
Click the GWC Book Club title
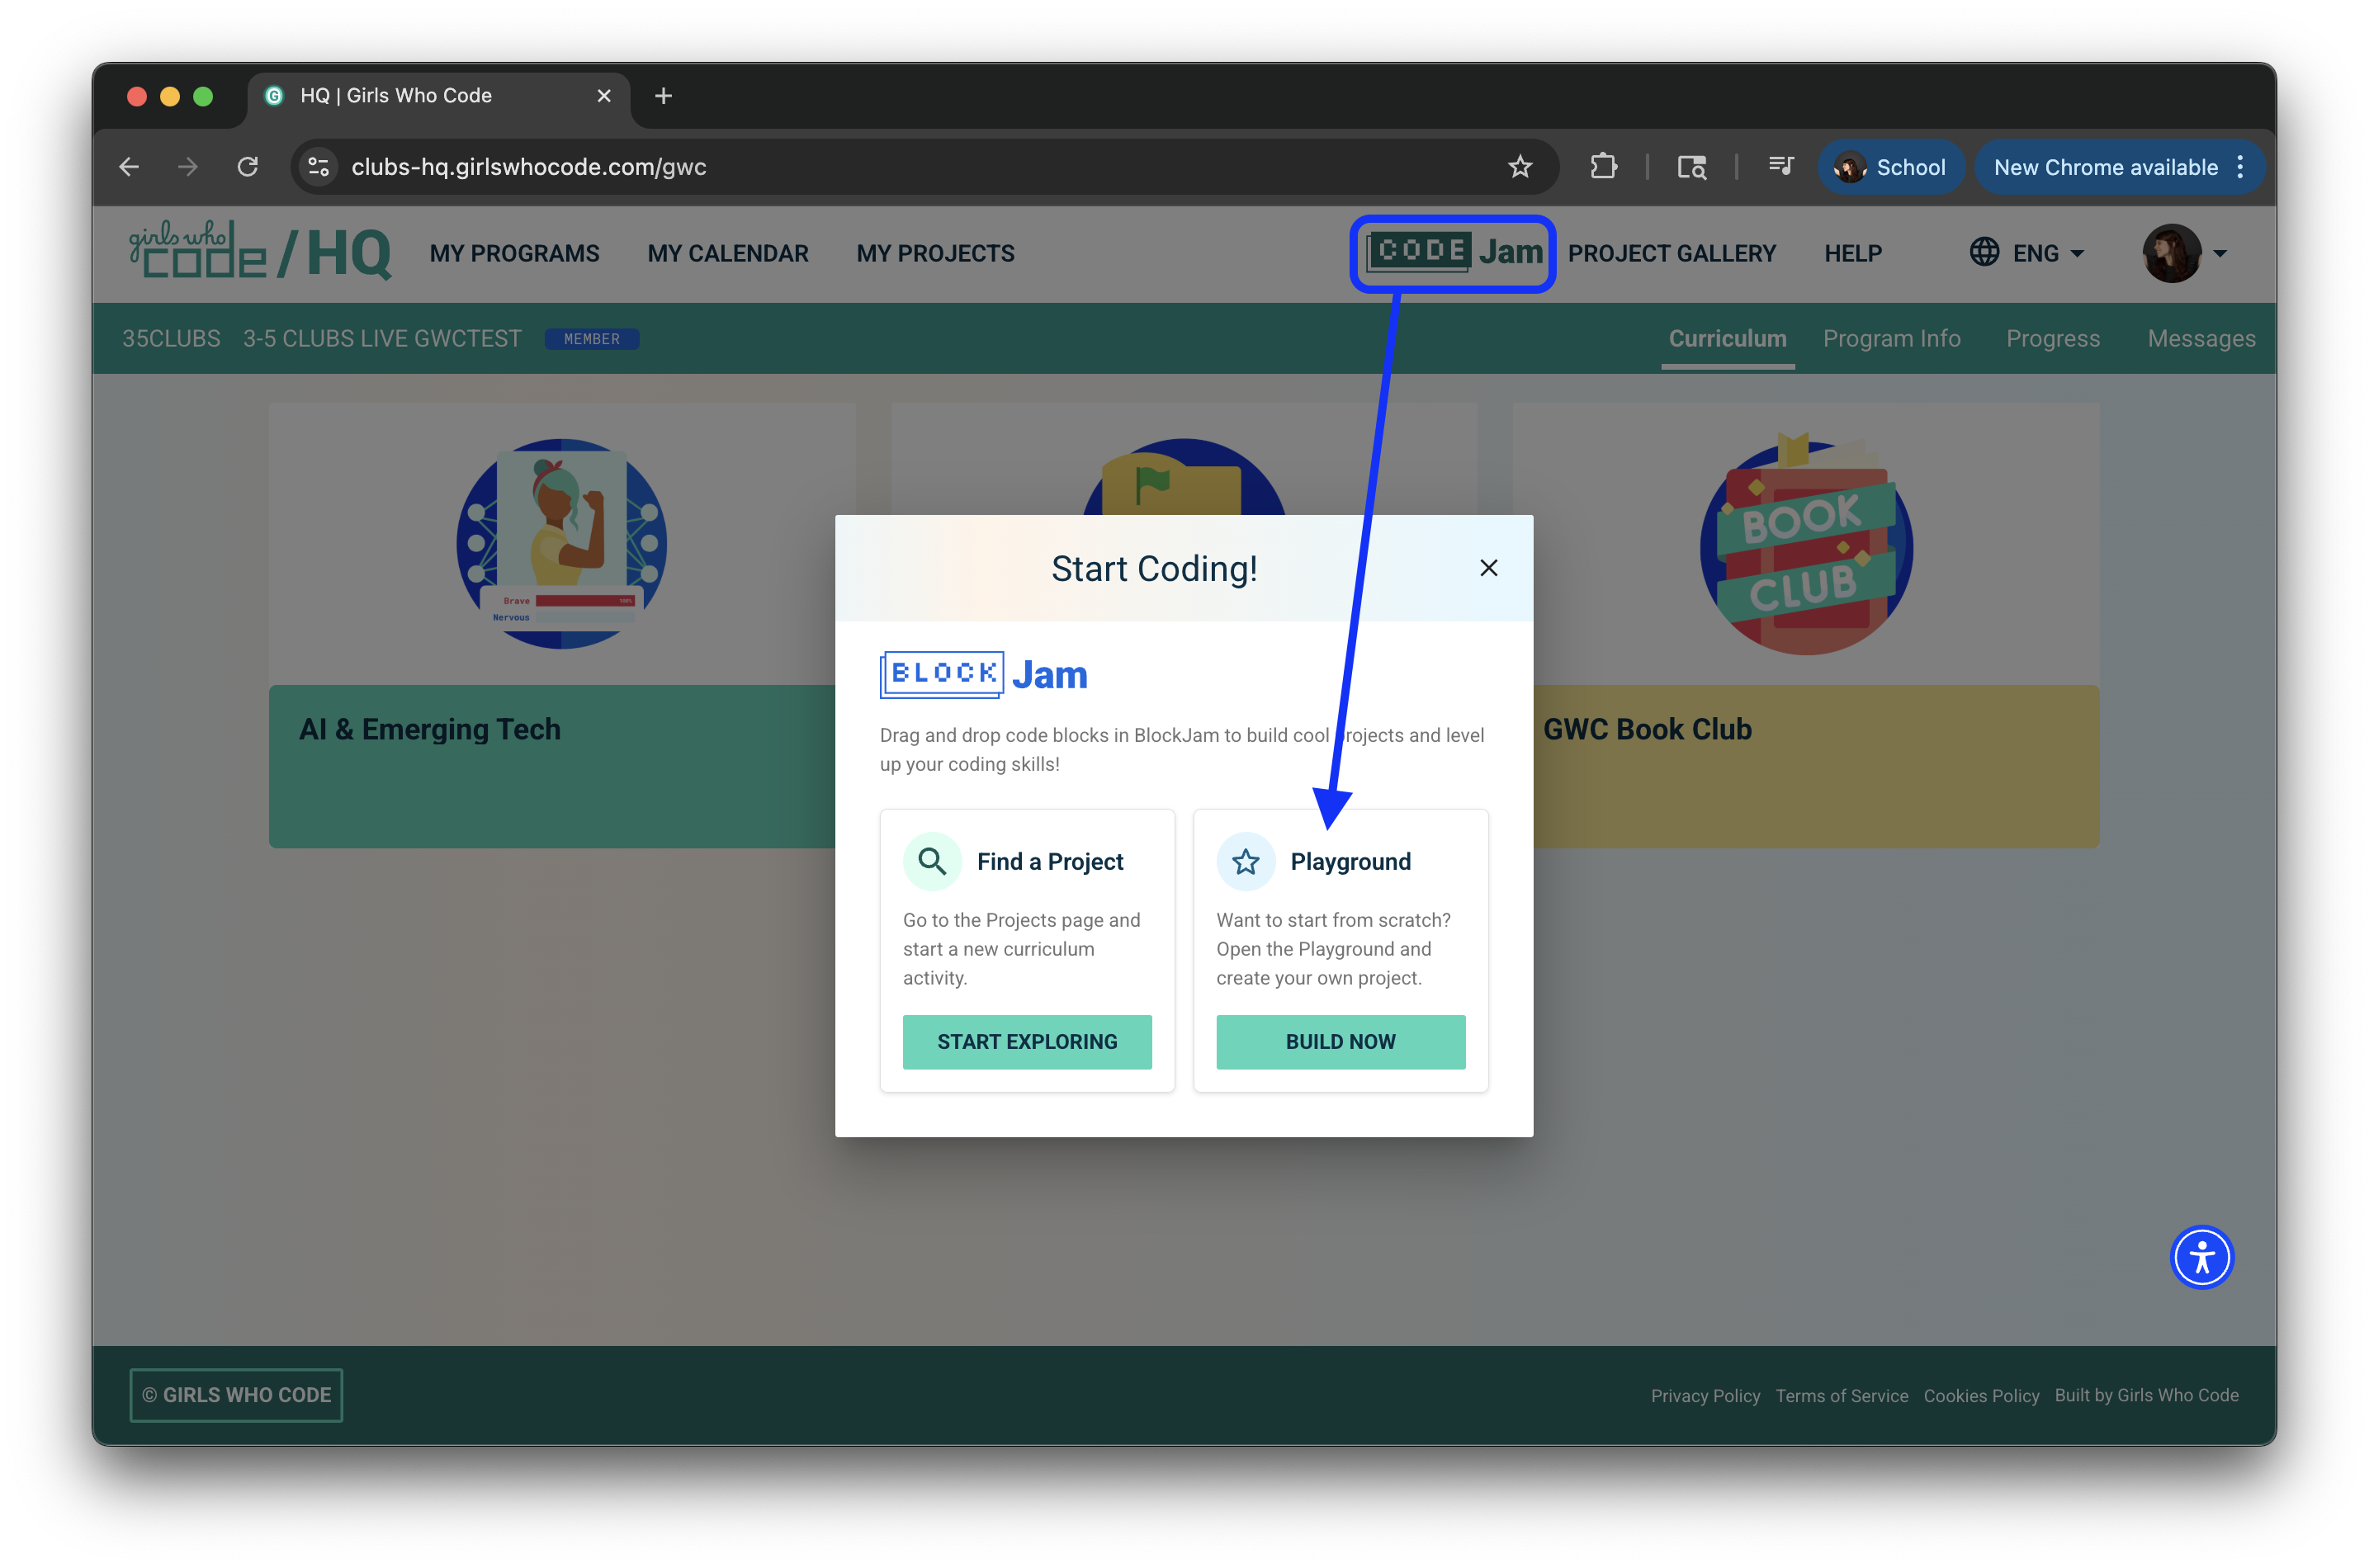(x=1647, y=729)
